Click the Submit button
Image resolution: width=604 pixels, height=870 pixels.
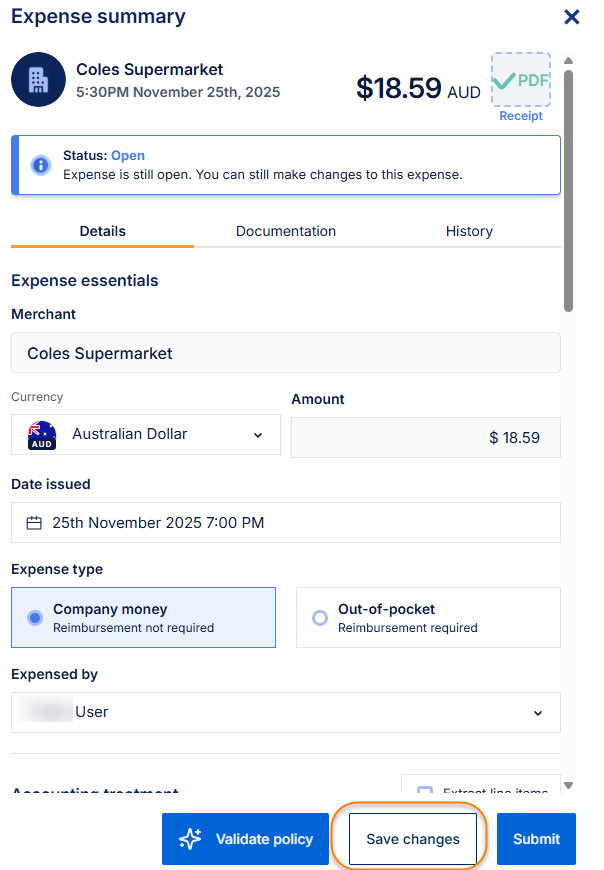(536, 839)
